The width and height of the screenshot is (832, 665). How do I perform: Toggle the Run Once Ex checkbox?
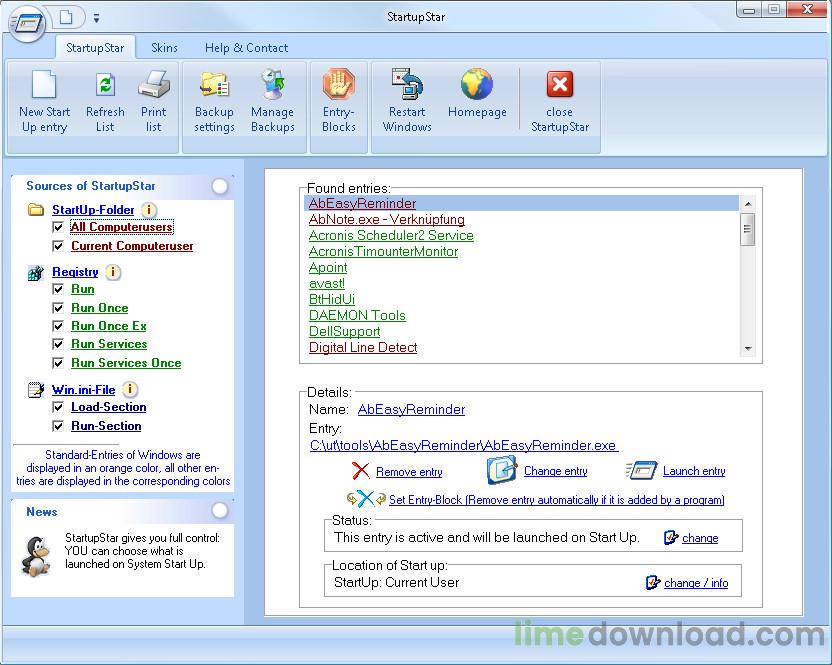pos(58,326)
